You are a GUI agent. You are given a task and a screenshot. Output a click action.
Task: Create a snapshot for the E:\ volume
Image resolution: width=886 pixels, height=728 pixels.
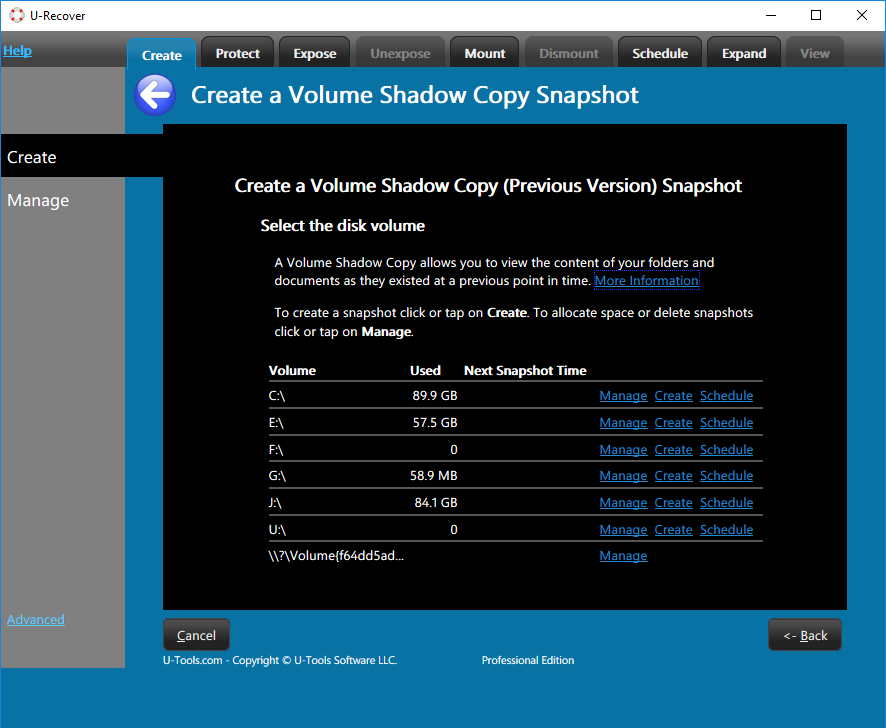point(673,422)
